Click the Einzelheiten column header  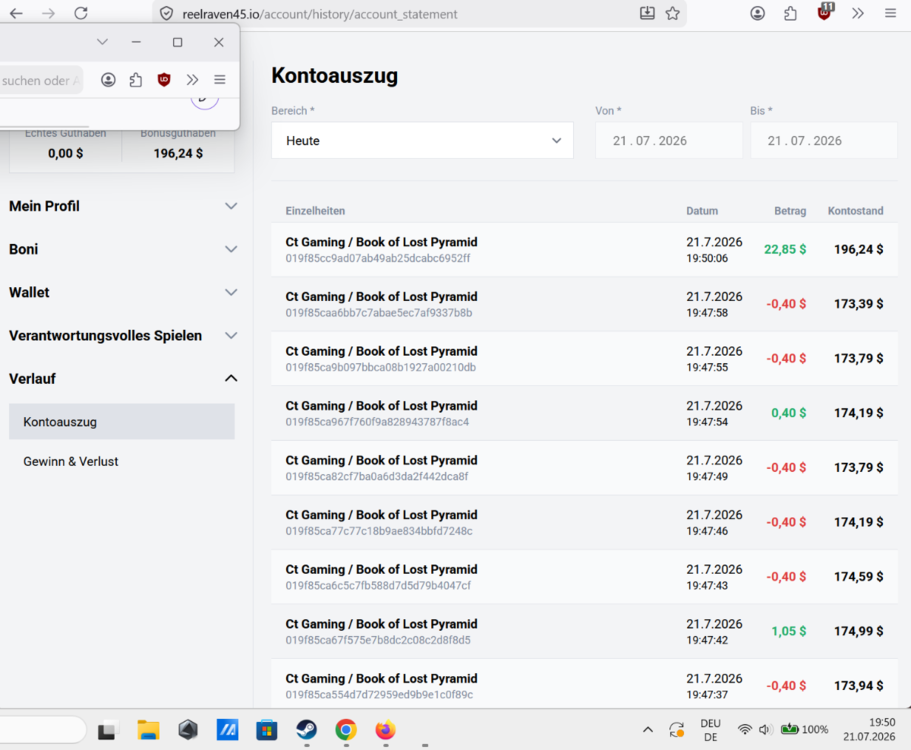(315, 211)
